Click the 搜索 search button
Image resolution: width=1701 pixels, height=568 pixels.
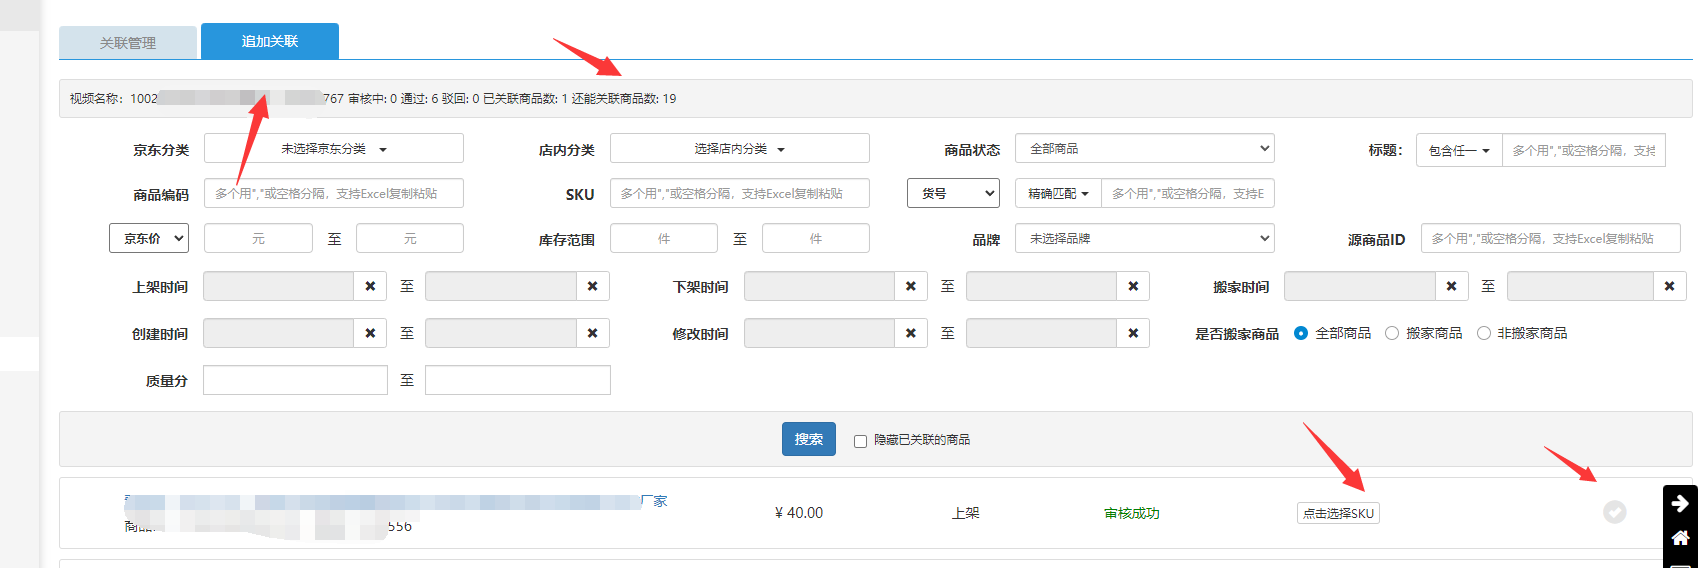tap(808, 439)
